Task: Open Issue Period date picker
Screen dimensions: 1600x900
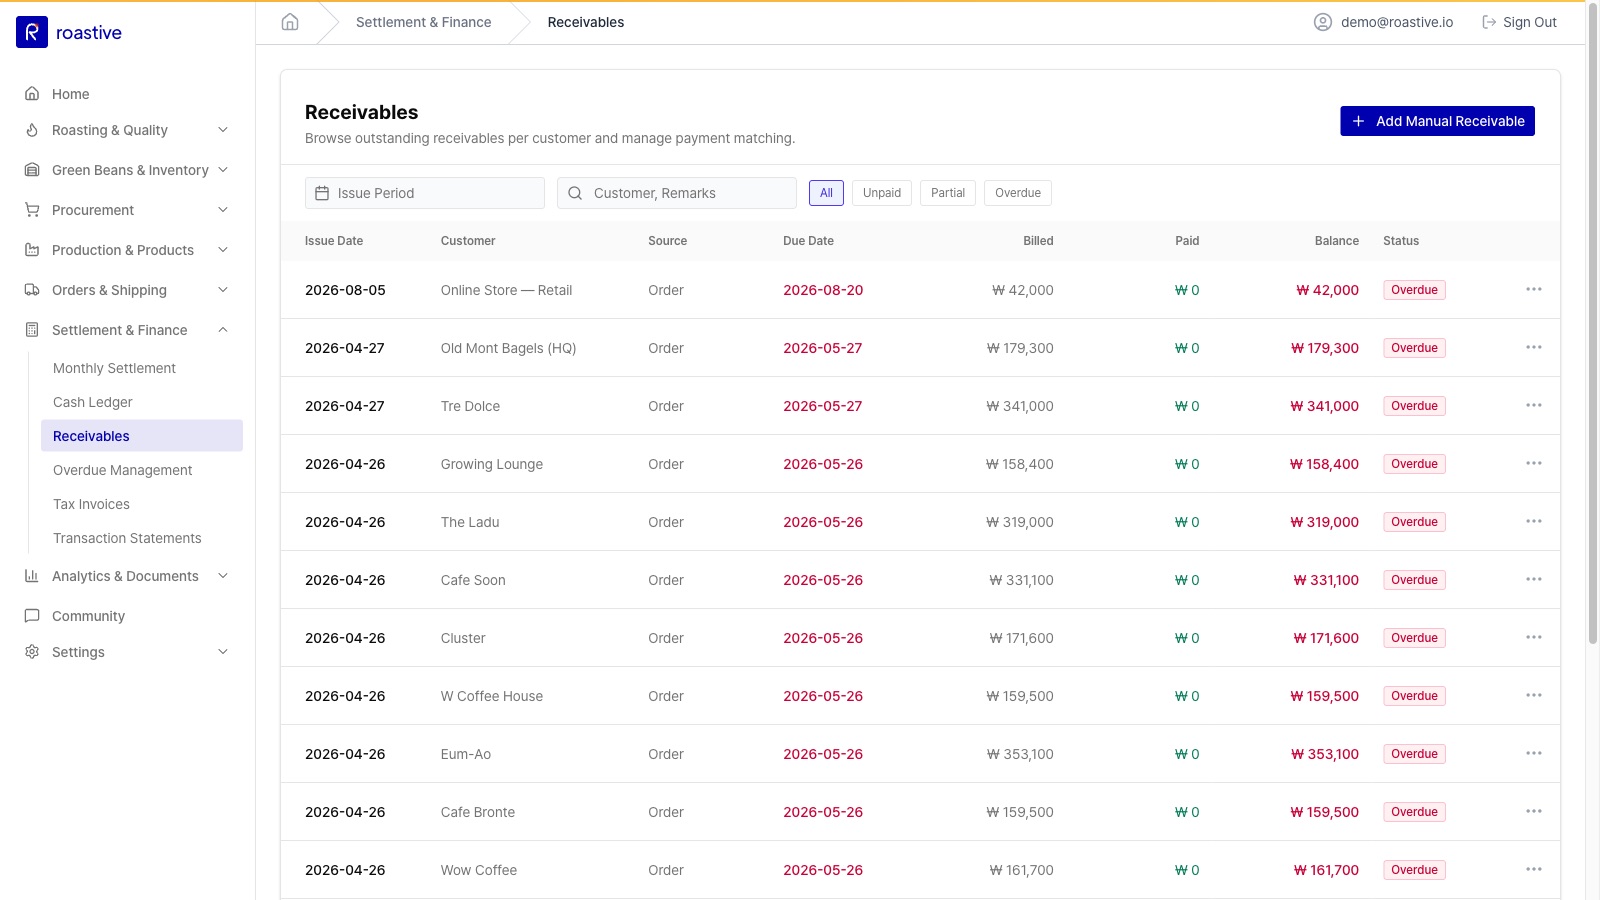Action: [425, 193]
